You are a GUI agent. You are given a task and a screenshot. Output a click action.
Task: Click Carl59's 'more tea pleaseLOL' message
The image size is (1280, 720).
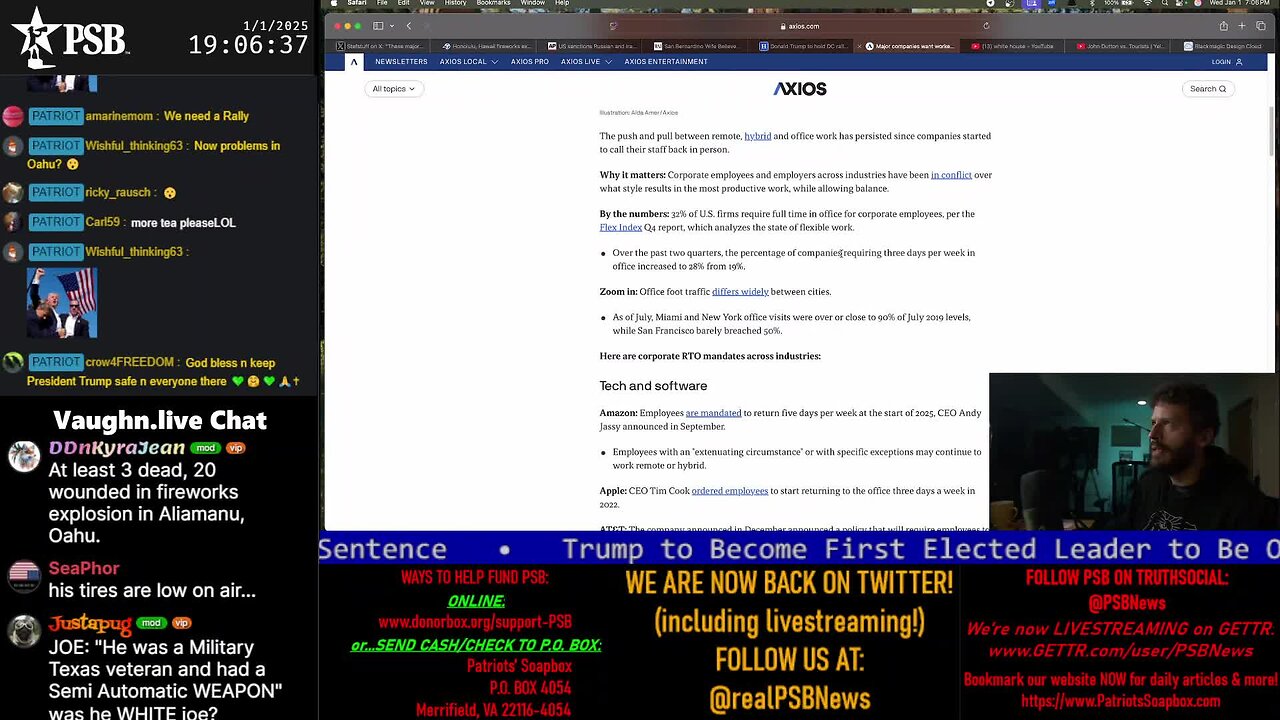click(x=183, y=223)
